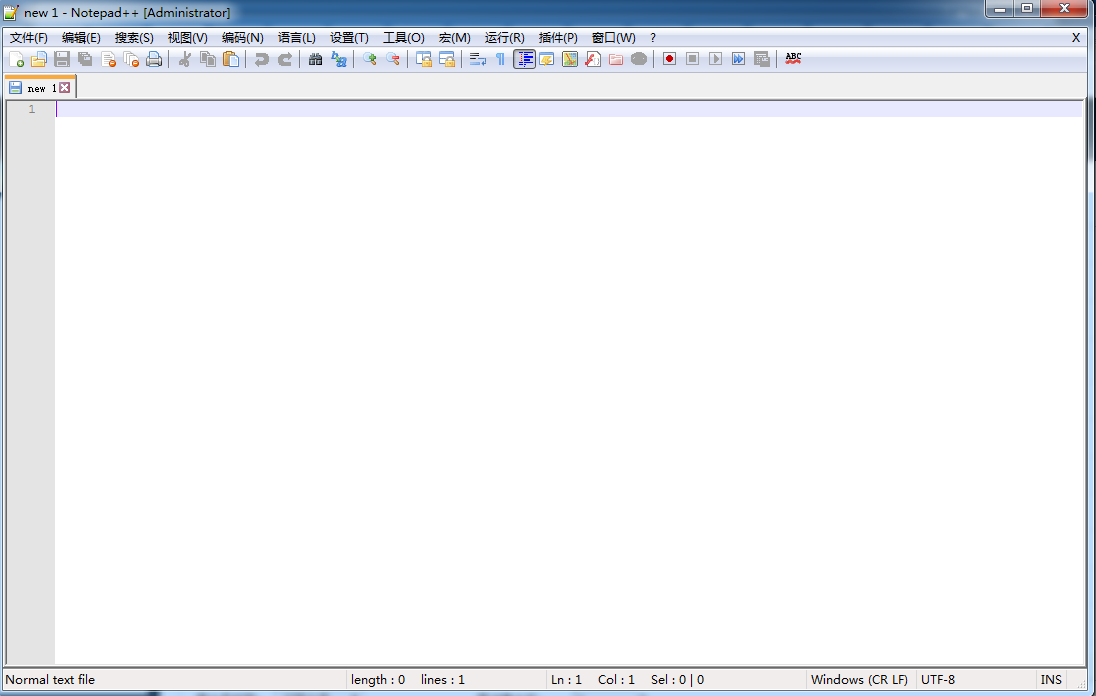The image size is (1096, 696).
Task: Toggle ABC spell check icon
Action: [793, 59]
